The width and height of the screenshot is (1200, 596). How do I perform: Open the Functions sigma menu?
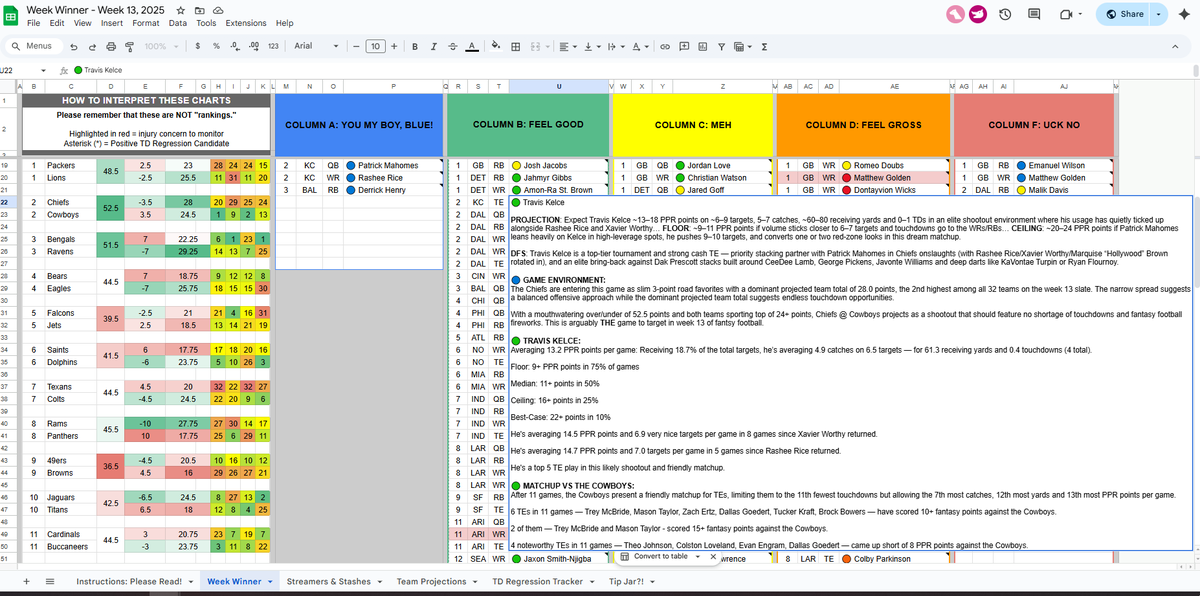[764, 46]
